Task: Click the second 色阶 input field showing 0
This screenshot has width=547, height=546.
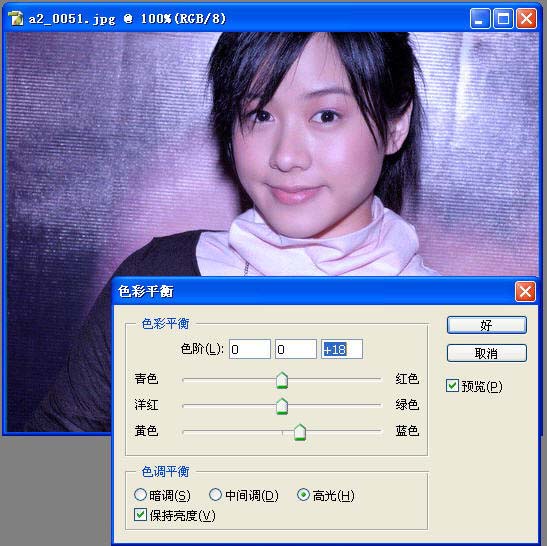Action: pos(296,349)
